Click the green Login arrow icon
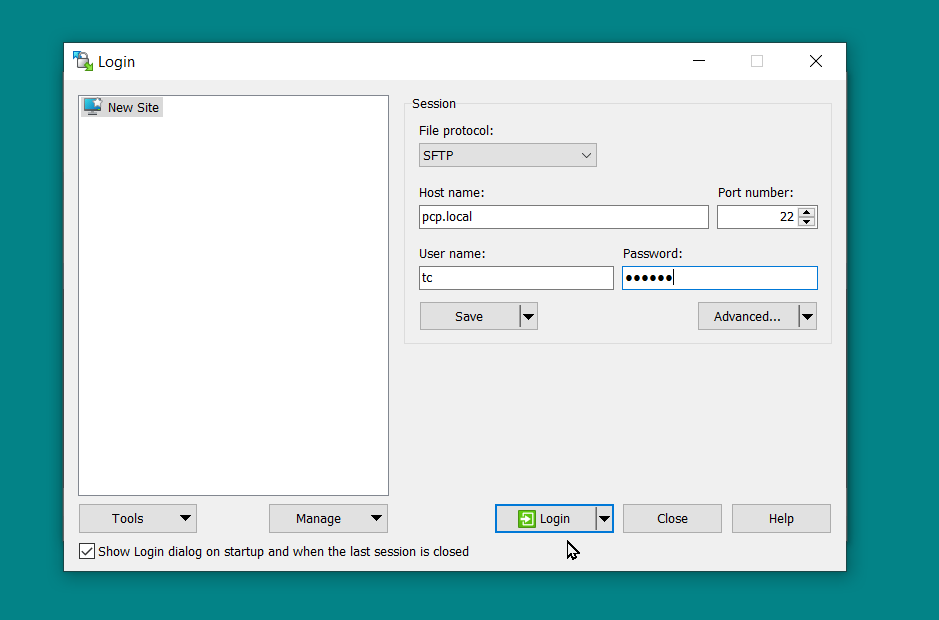The width and height of the screenshot is (939, 620). [526, 519]
